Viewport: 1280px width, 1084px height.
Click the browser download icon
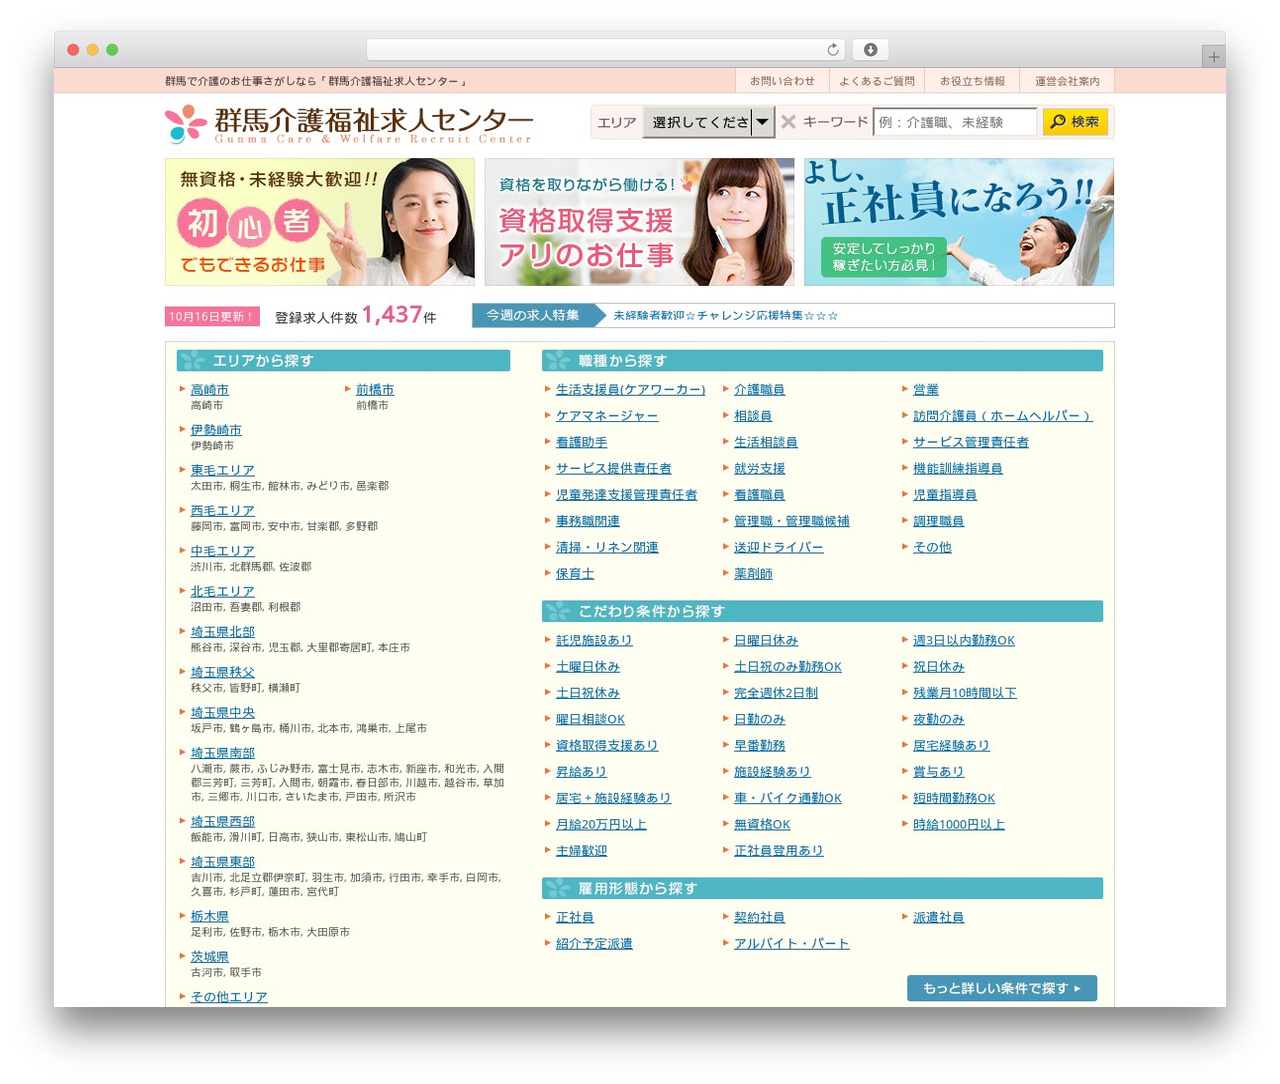pyautogui.click(x=870, y=49)
